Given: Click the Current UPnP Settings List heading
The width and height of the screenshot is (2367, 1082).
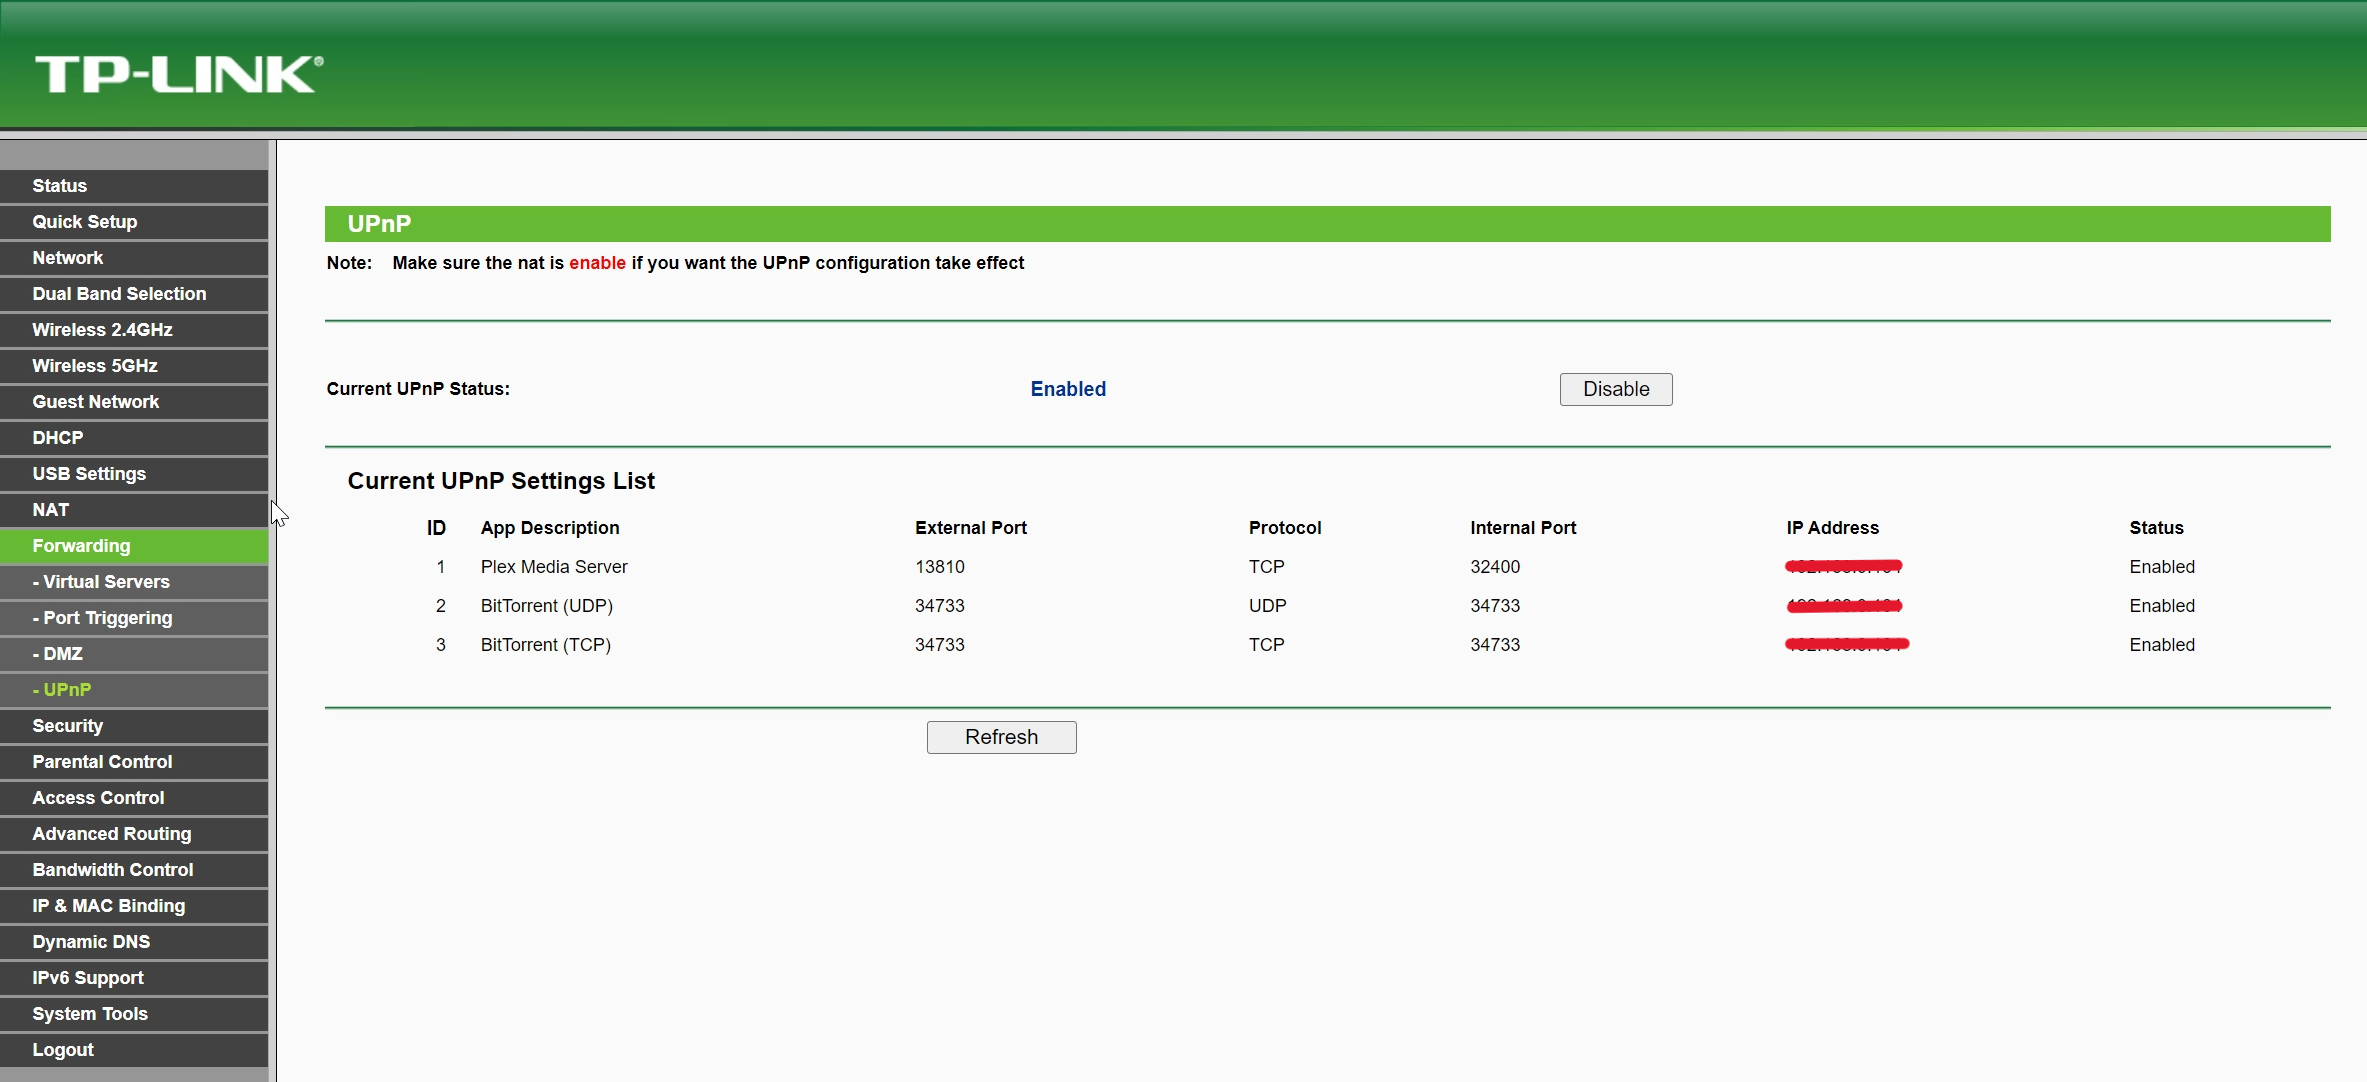Looking at the screenshot, I should pos(501,481).
